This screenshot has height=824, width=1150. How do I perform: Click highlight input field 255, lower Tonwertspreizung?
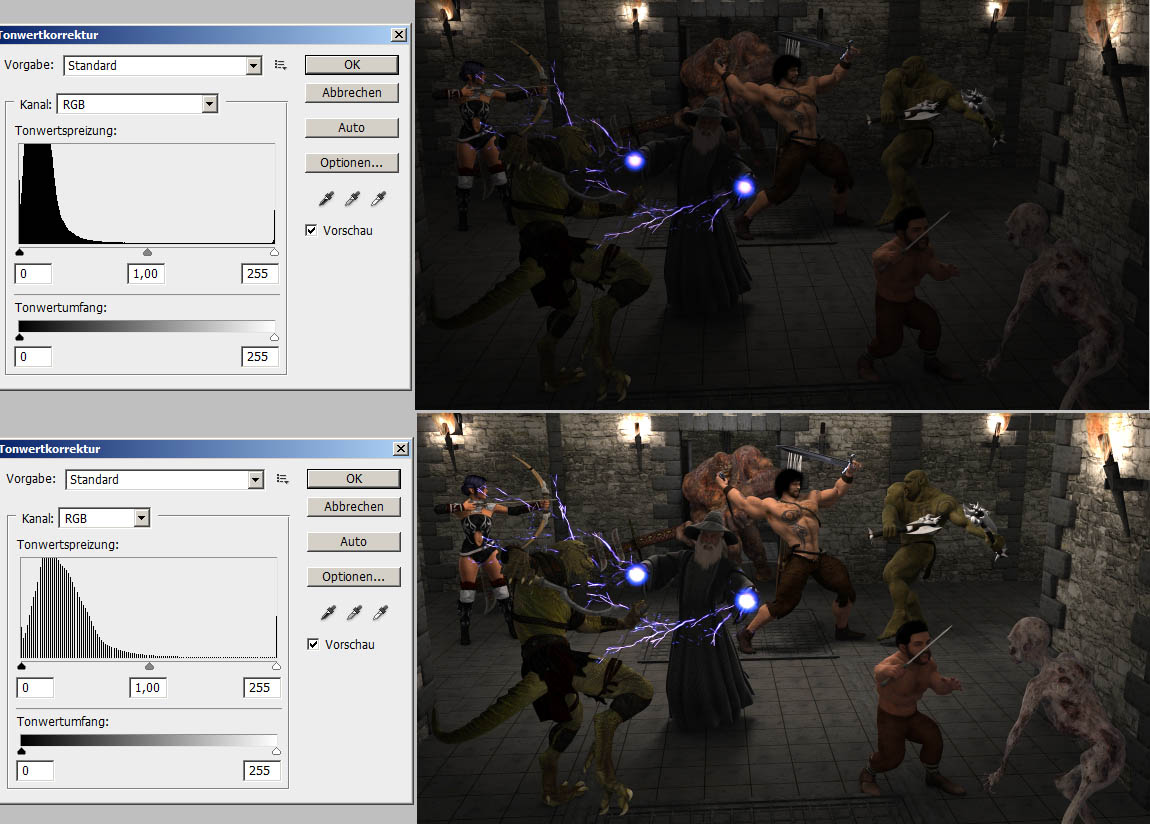tap(263, 688)
